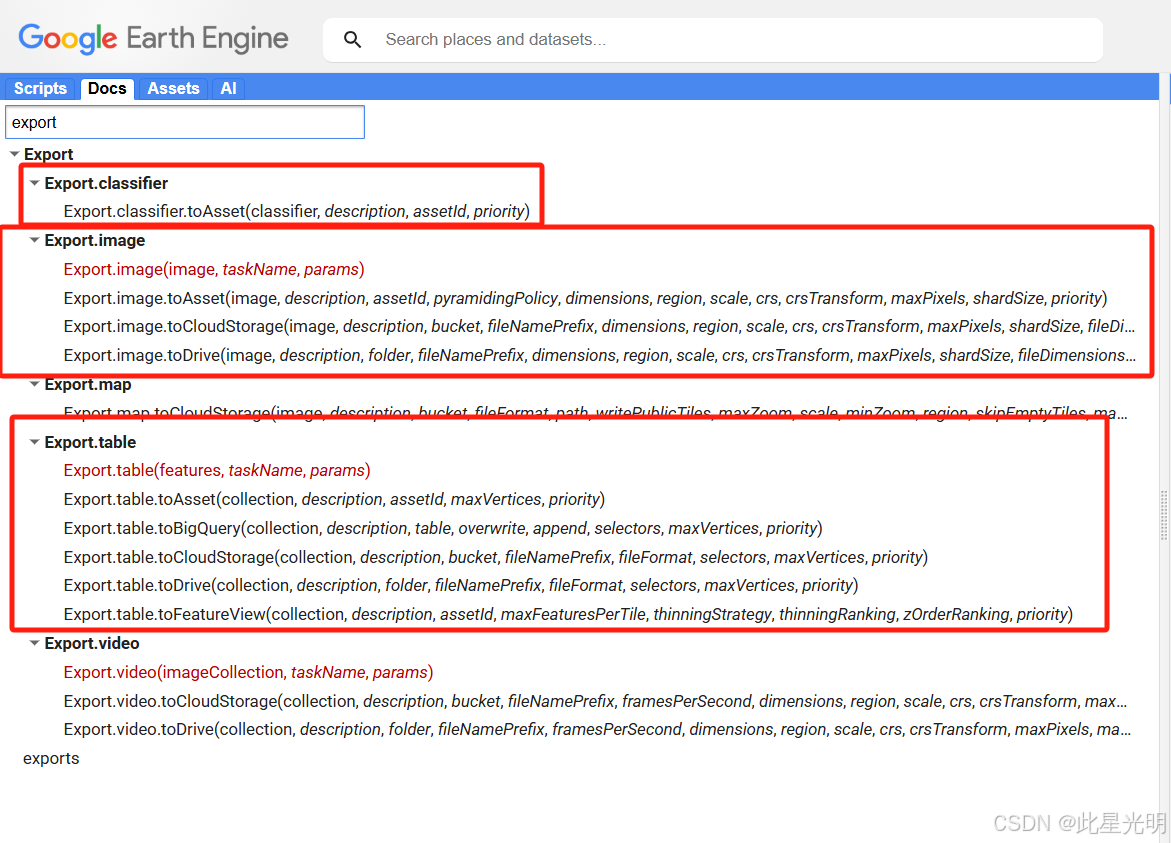The height and width of the screenshot is (843, 1171).
Task: Focus the Search places and datasets field
Action: coord(712,40)
